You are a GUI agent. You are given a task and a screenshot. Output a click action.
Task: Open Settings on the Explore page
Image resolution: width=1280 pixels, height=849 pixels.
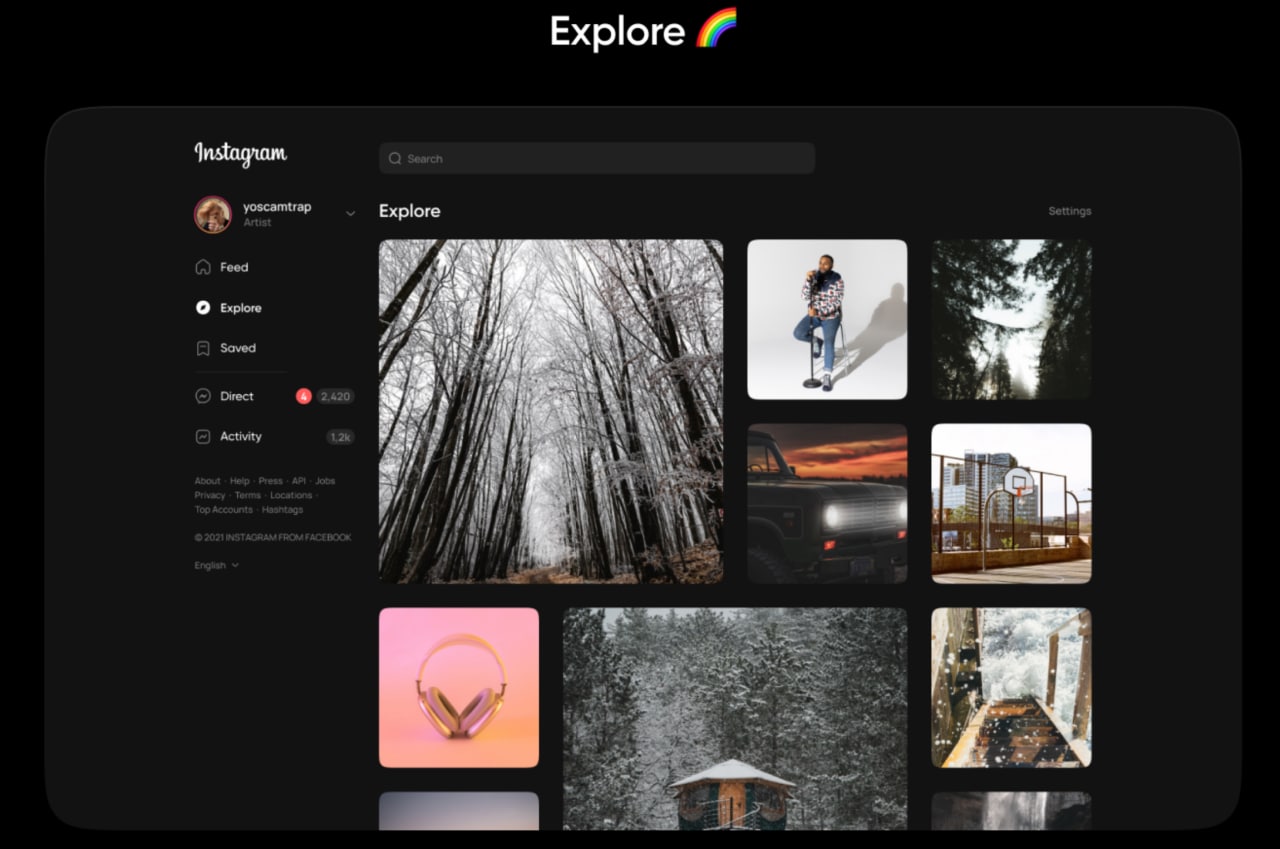click(1070, 211)
